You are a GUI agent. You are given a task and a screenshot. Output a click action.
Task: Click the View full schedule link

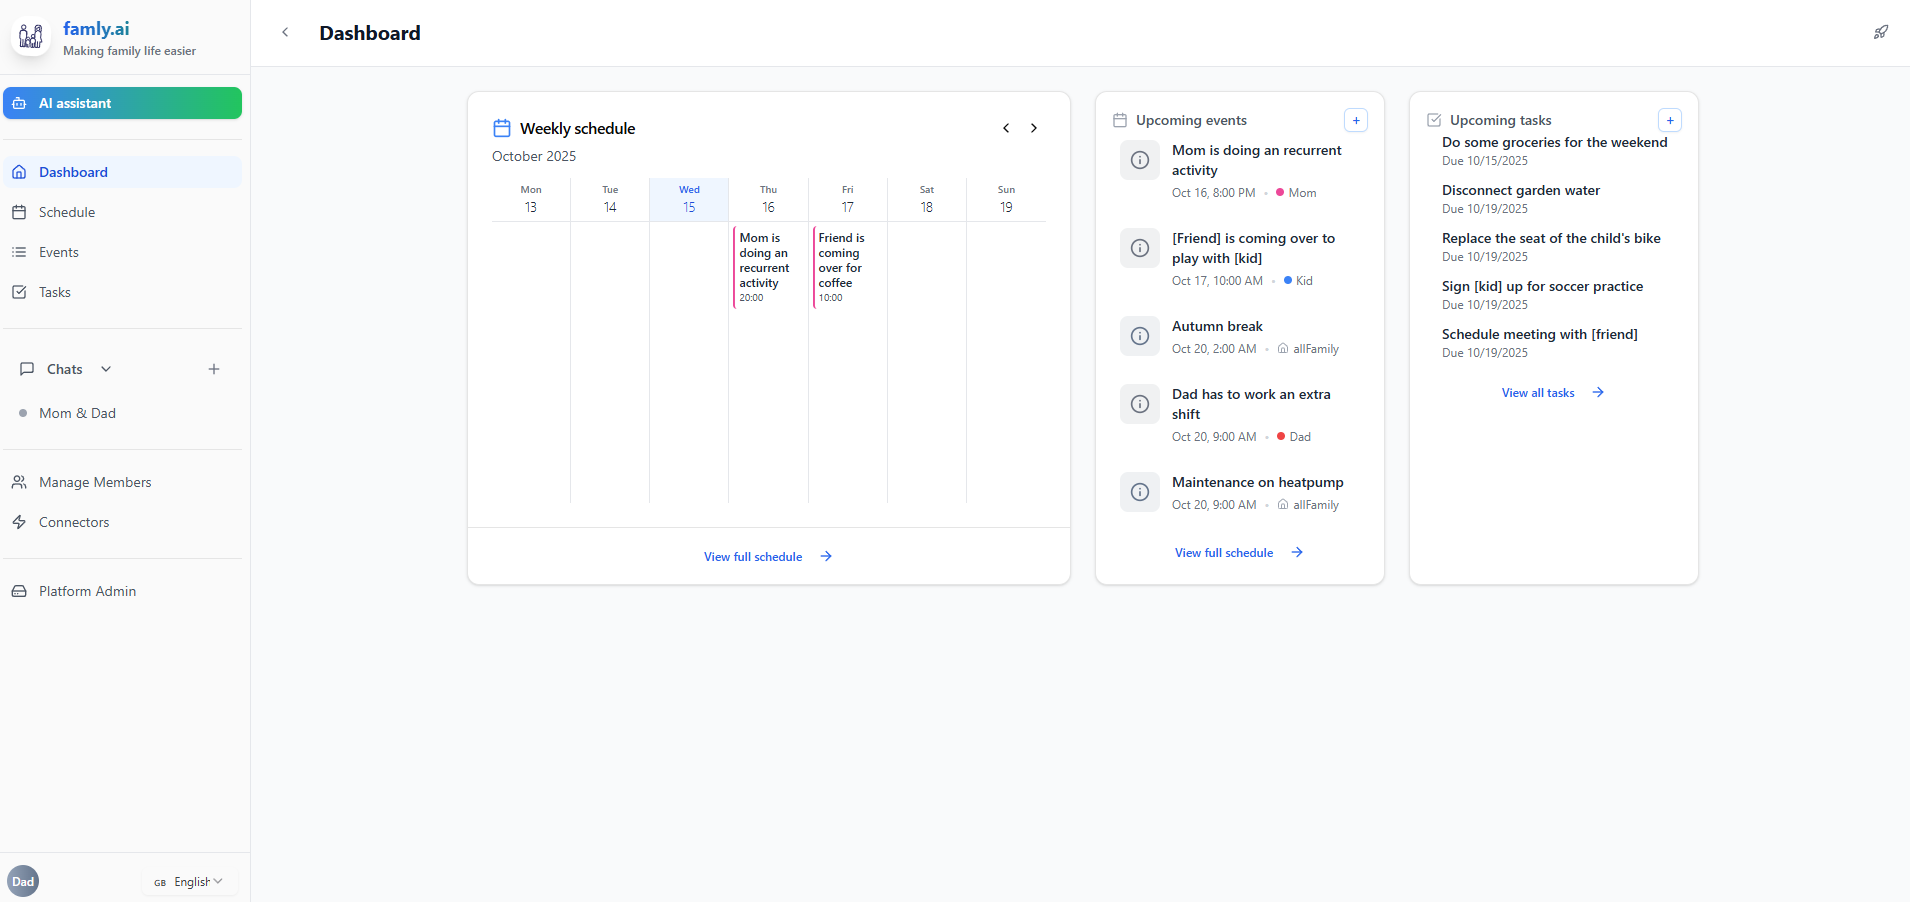(x=753, y=556)
